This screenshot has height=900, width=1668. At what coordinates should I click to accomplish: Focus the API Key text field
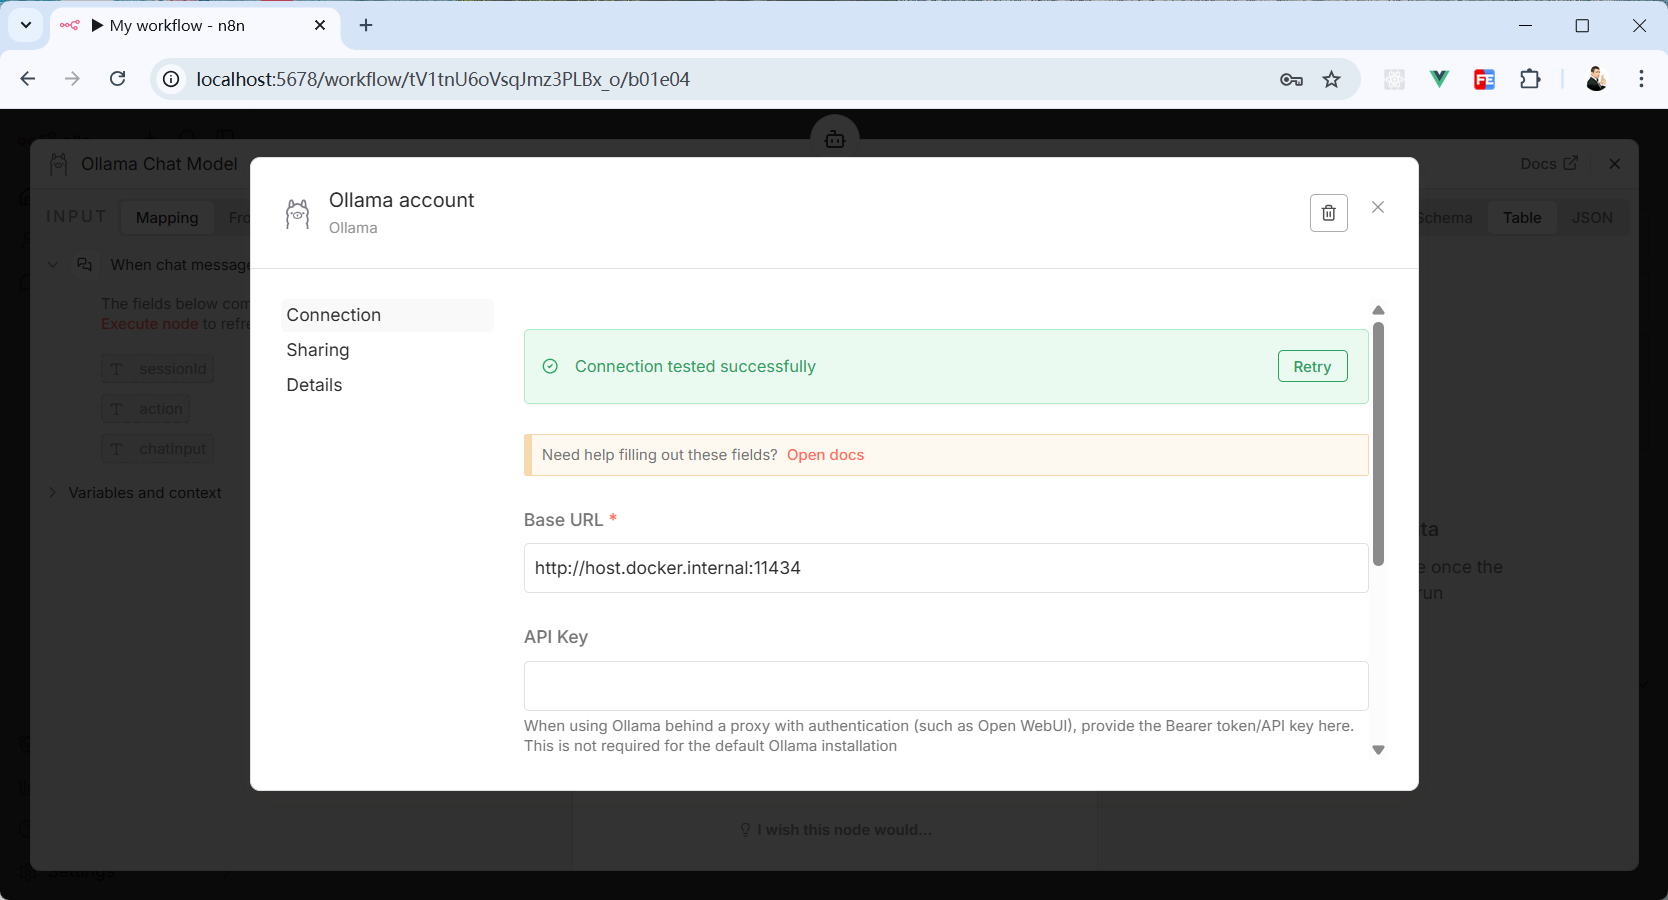point(945,686)
